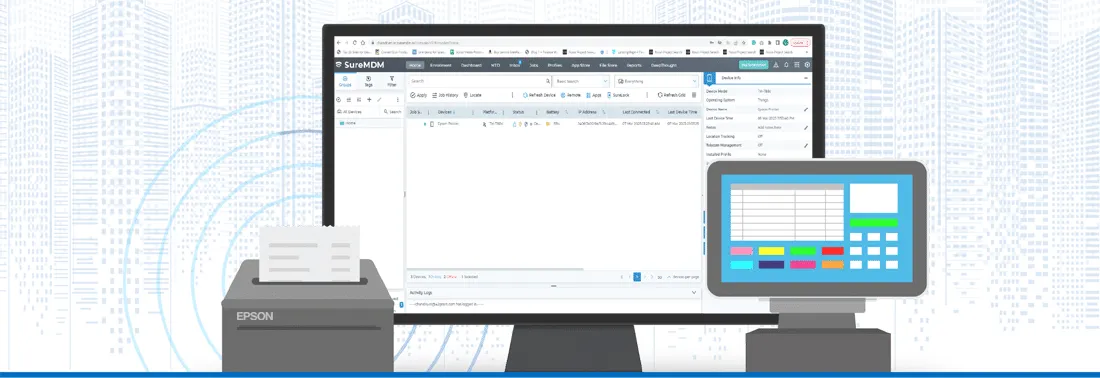Image resolution: width=1100 pixels, height=378 pixels.
Task: Click the teal button in header bar
Action: tap(753, 65)
